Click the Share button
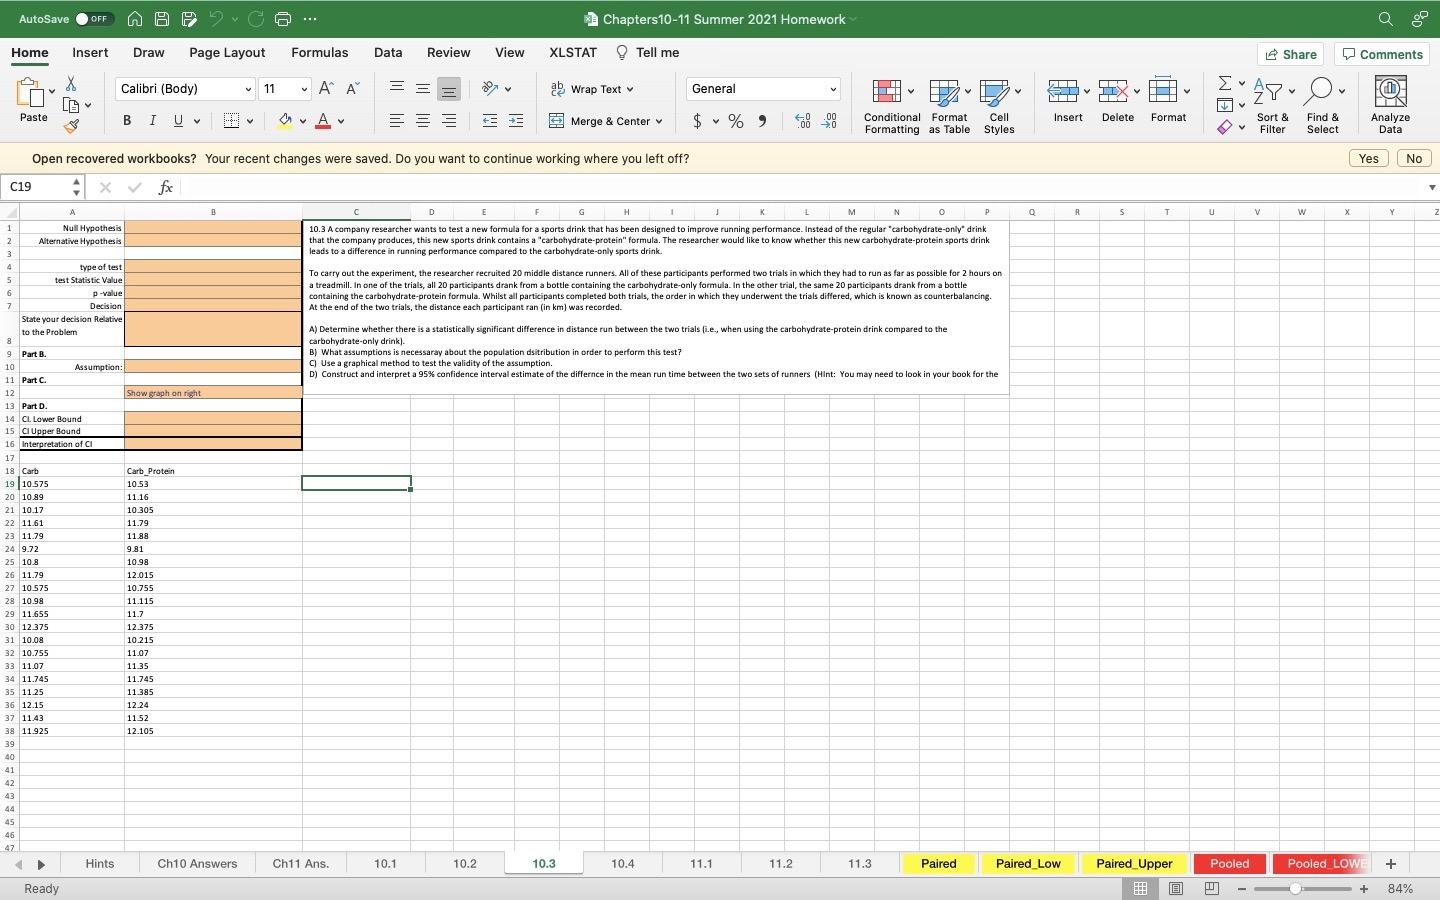1440x900 pixels. 1291,54
